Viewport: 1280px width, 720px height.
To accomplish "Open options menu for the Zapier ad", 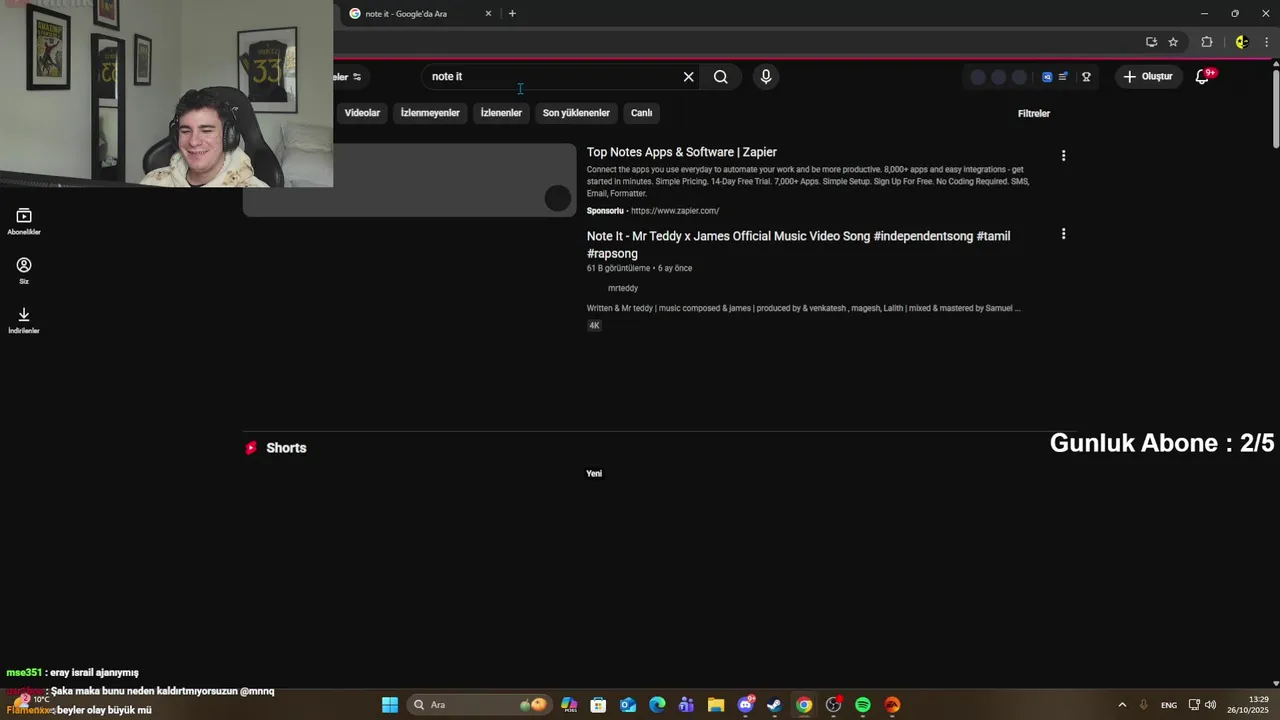I will point(1063,156).
